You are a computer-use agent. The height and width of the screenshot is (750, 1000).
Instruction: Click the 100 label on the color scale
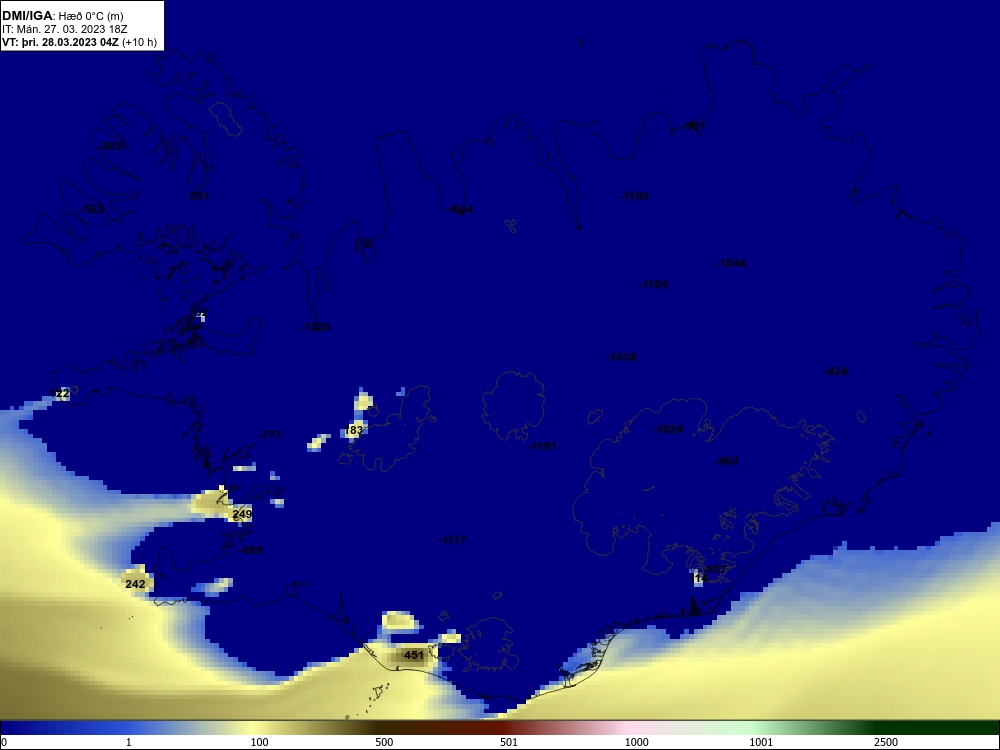click(260, 742)
